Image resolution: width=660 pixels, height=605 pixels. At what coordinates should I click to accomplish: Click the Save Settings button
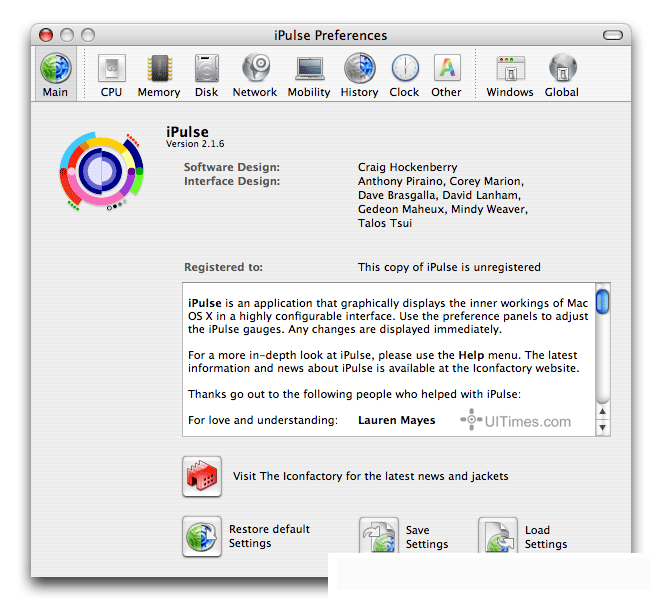(380, 537)
